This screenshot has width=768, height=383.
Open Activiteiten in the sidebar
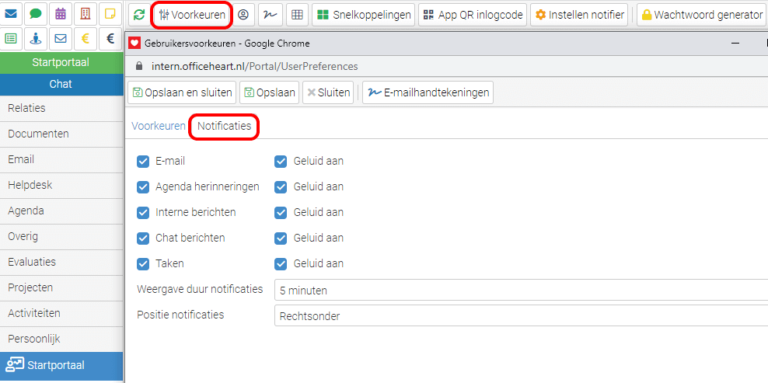pyautogui.click(x=61, y=313)
